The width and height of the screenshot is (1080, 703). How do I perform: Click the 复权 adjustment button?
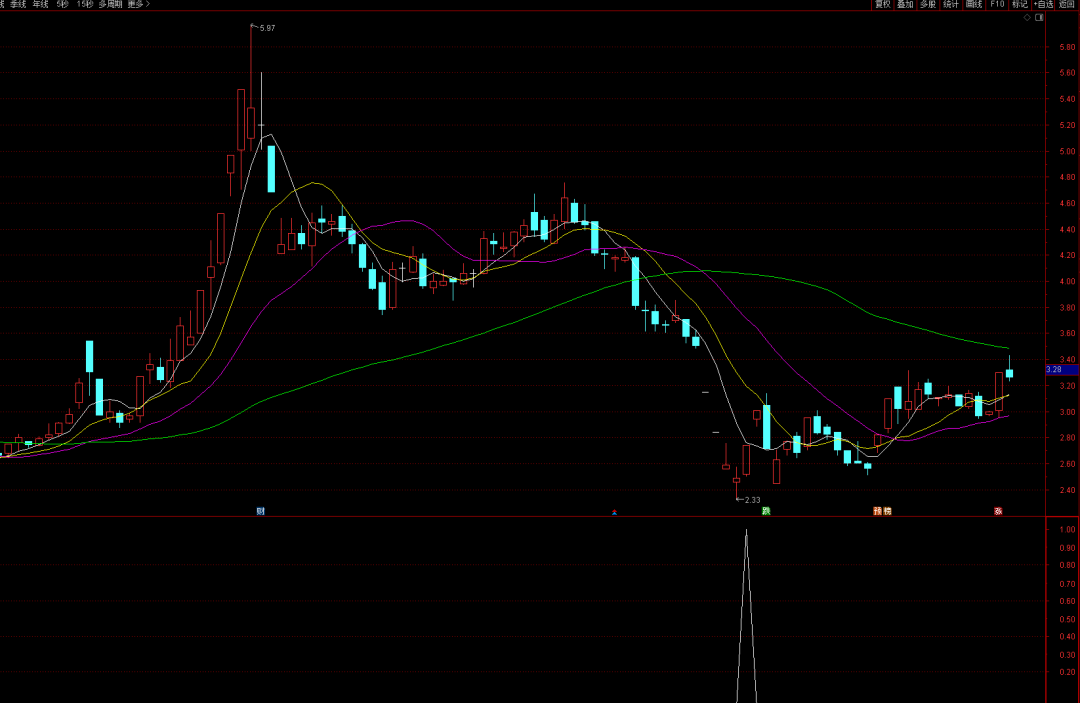[882, 4]
